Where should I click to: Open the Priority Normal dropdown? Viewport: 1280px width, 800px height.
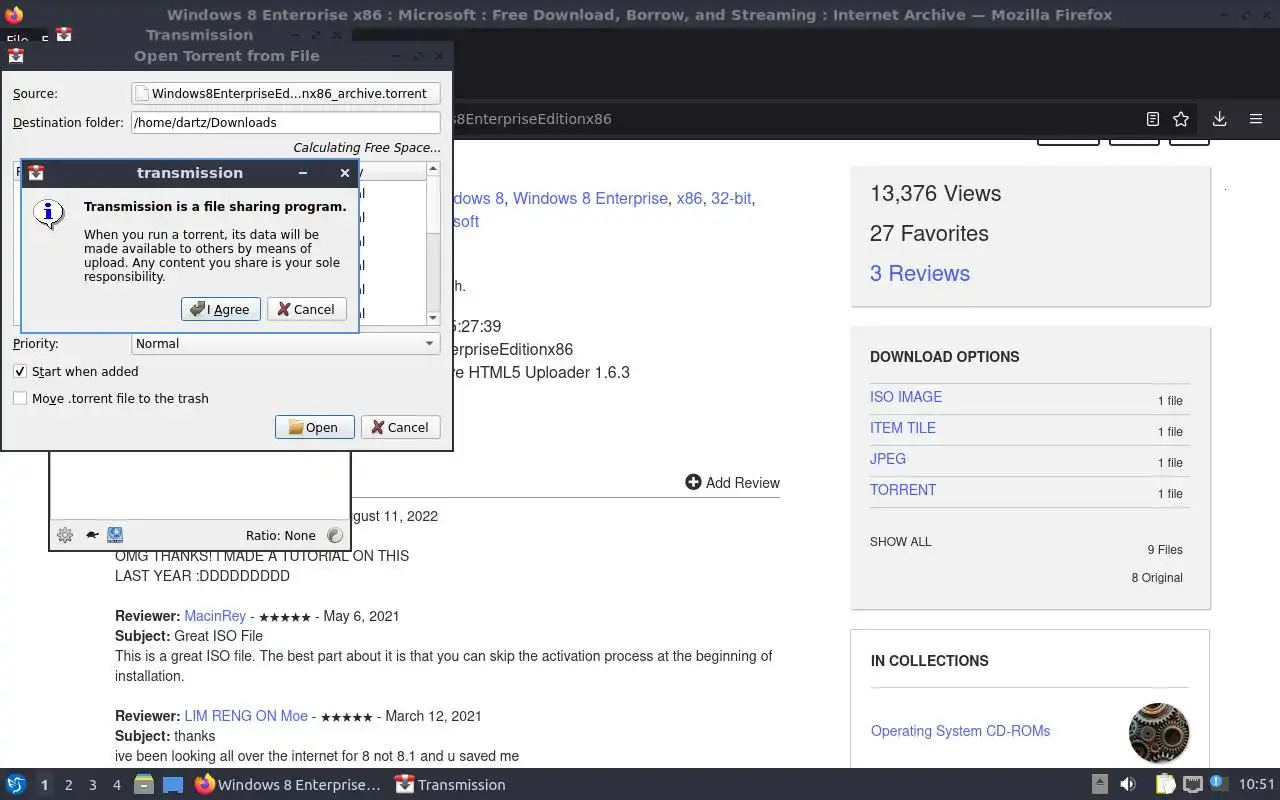coord(286,343)
